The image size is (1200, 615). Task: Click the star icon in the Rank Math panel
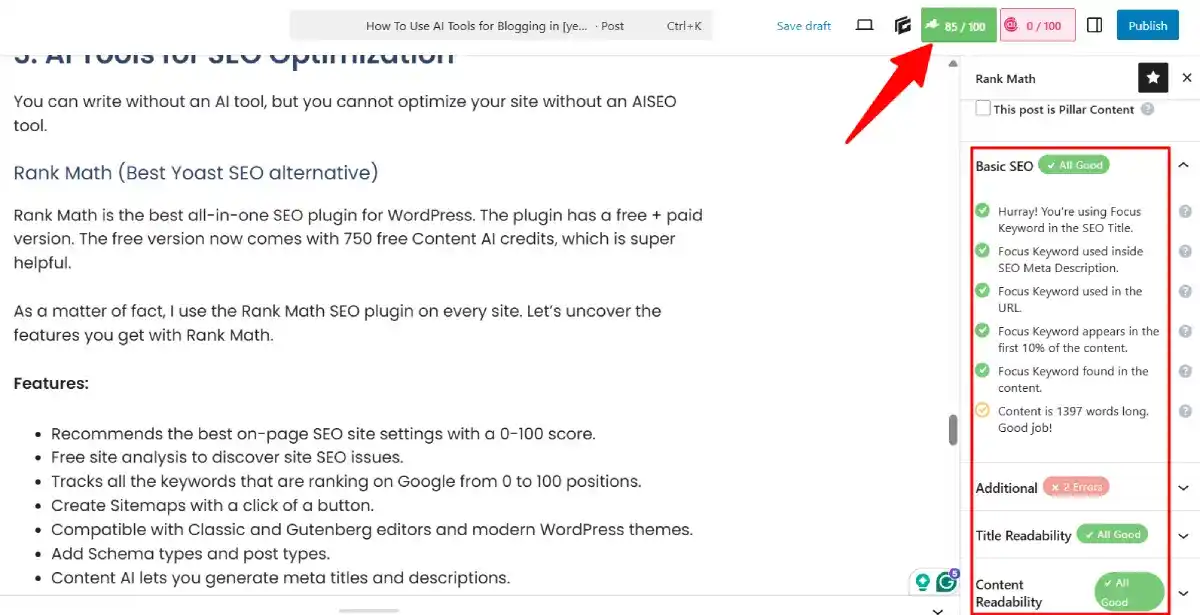pos(1153,77)
